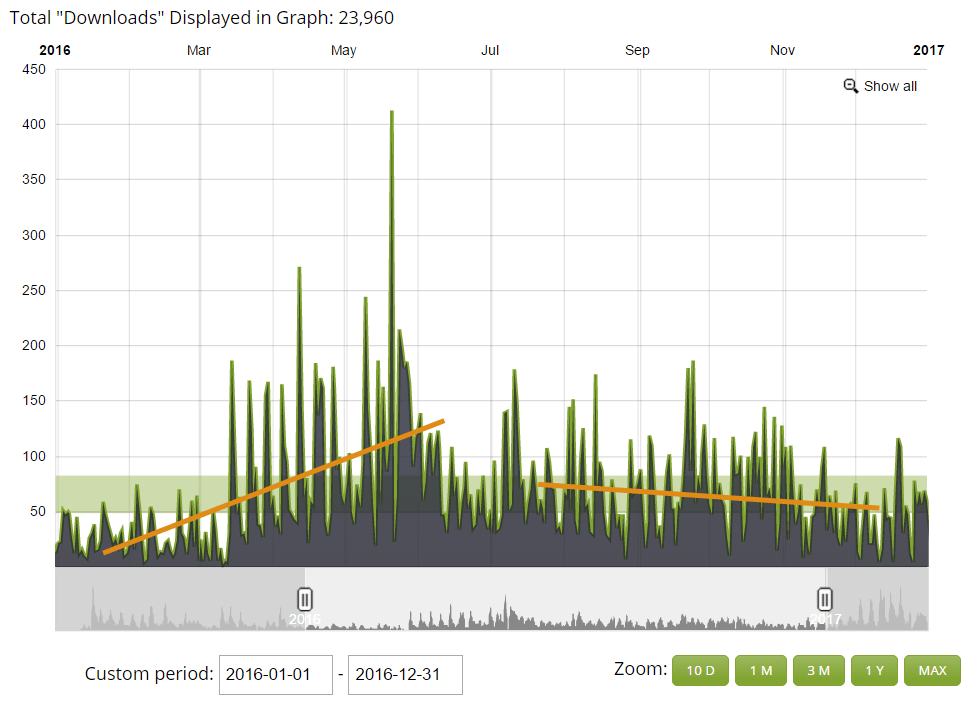Click the Nov label on the time axis

[x=782, y=51]
